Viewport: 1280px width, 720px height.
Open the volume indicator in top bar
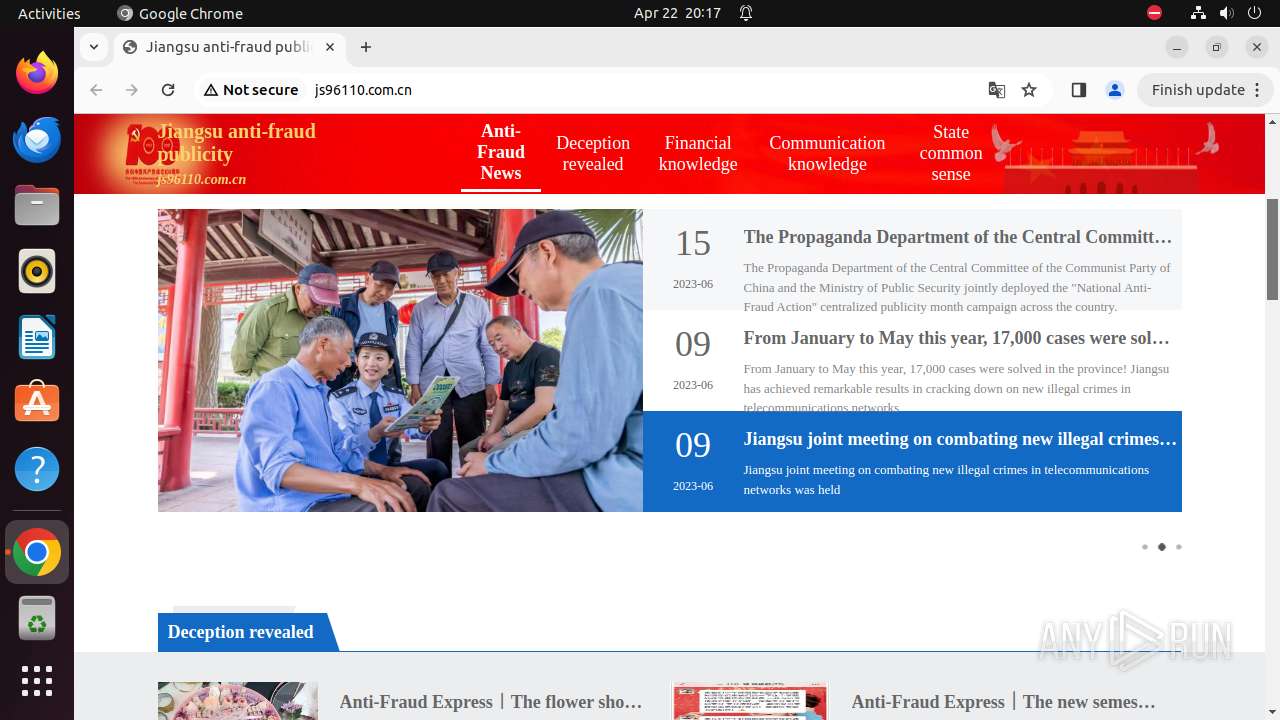coord(1226,13)
